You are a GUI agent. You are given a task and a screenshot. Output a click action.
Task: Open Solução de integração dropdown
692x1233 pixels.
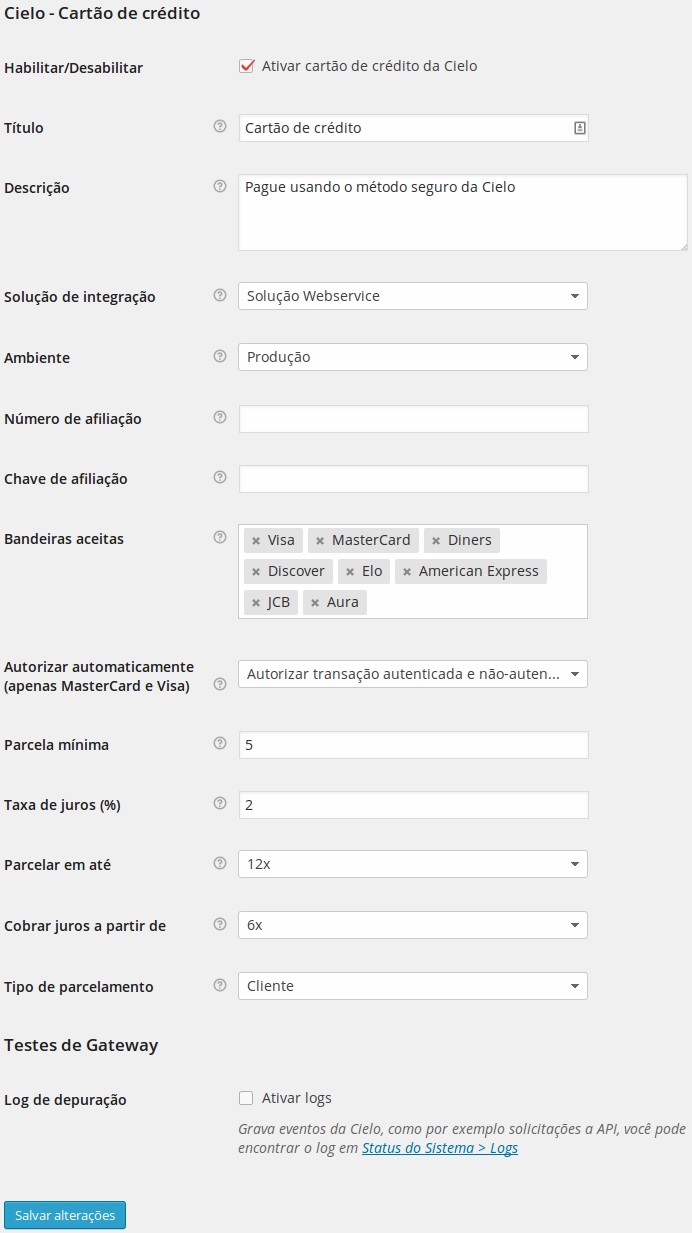click(412, 296)
